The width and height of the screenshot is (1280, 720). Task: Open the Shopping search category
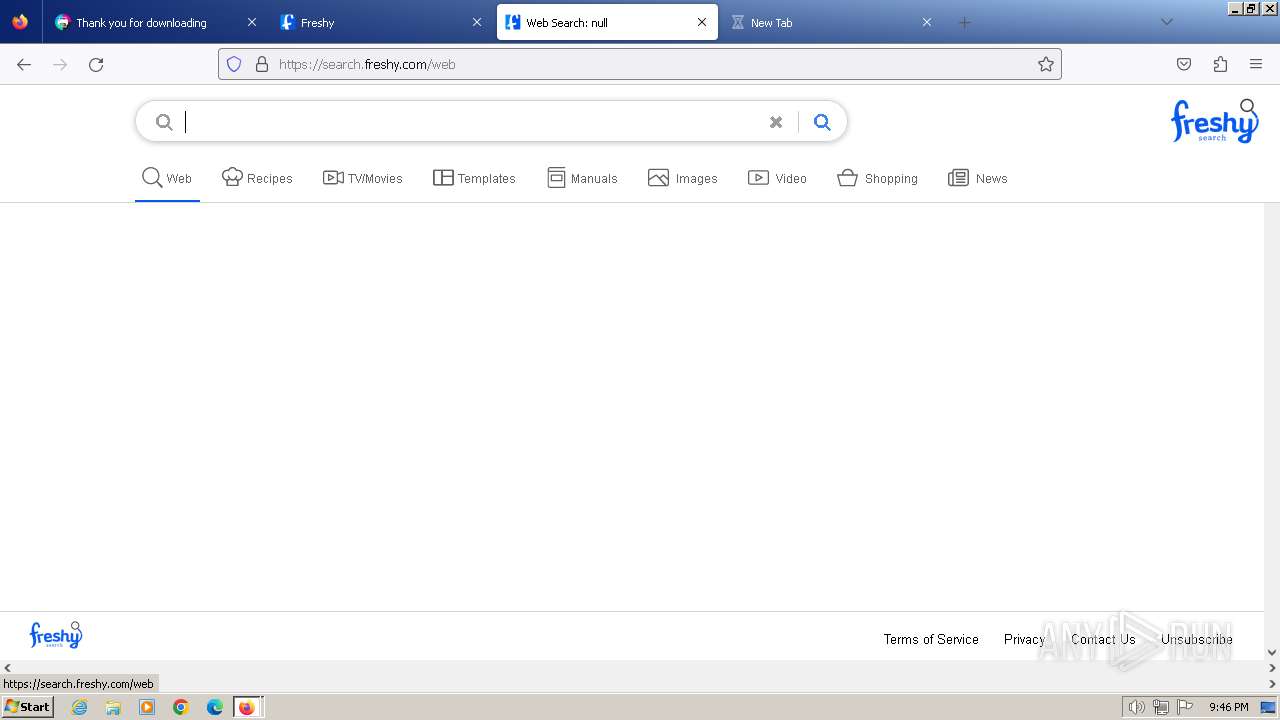[x=877, y=178]
